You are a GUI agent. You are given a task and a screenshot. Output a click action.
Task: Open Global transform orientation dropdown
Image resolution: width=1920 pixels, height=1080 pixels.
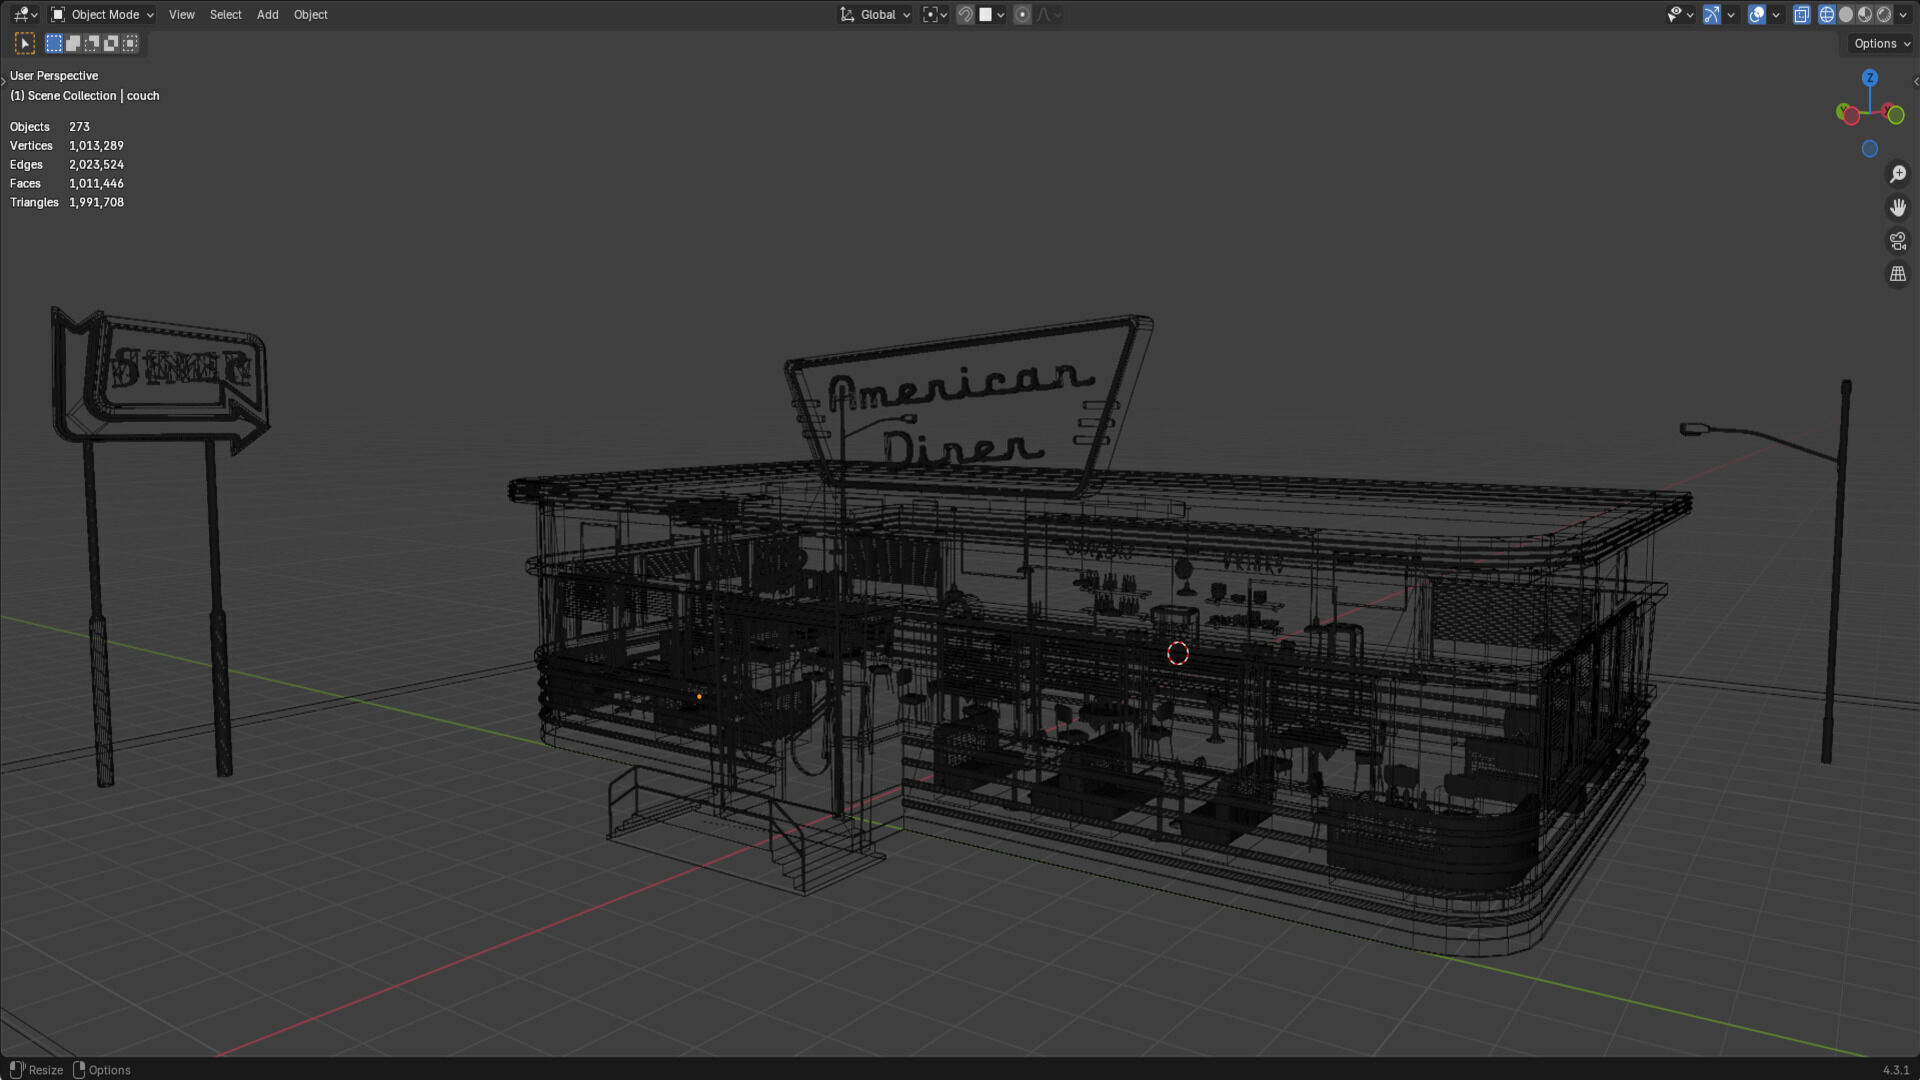pos(876,14)
